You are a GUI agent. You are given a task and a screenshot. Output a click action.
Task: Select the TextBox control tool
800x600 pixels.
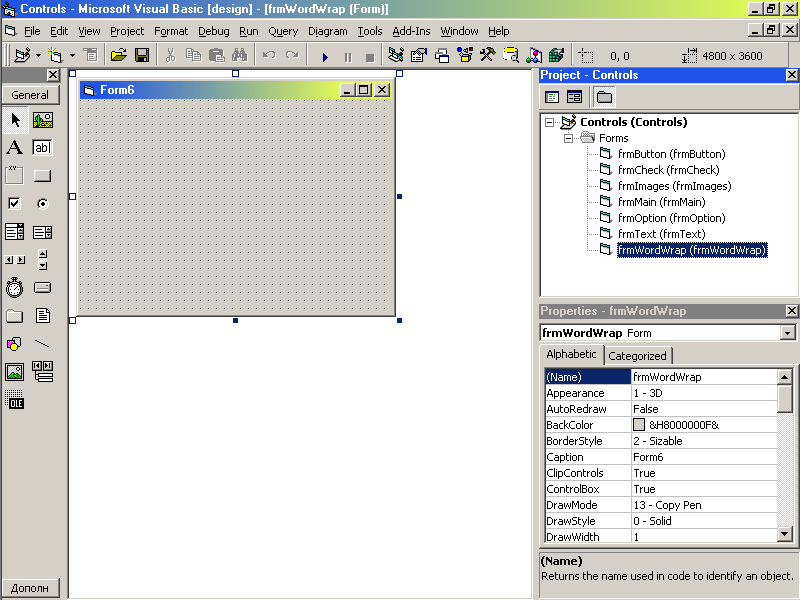coord(43,148)
